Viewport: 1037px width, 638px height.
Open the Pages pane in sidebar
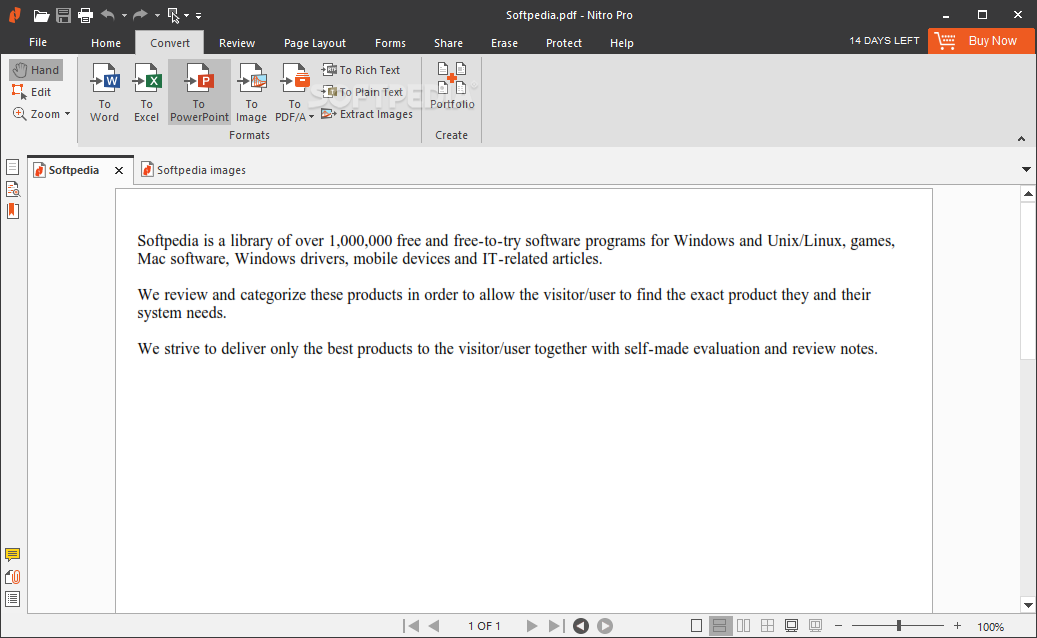13,167
